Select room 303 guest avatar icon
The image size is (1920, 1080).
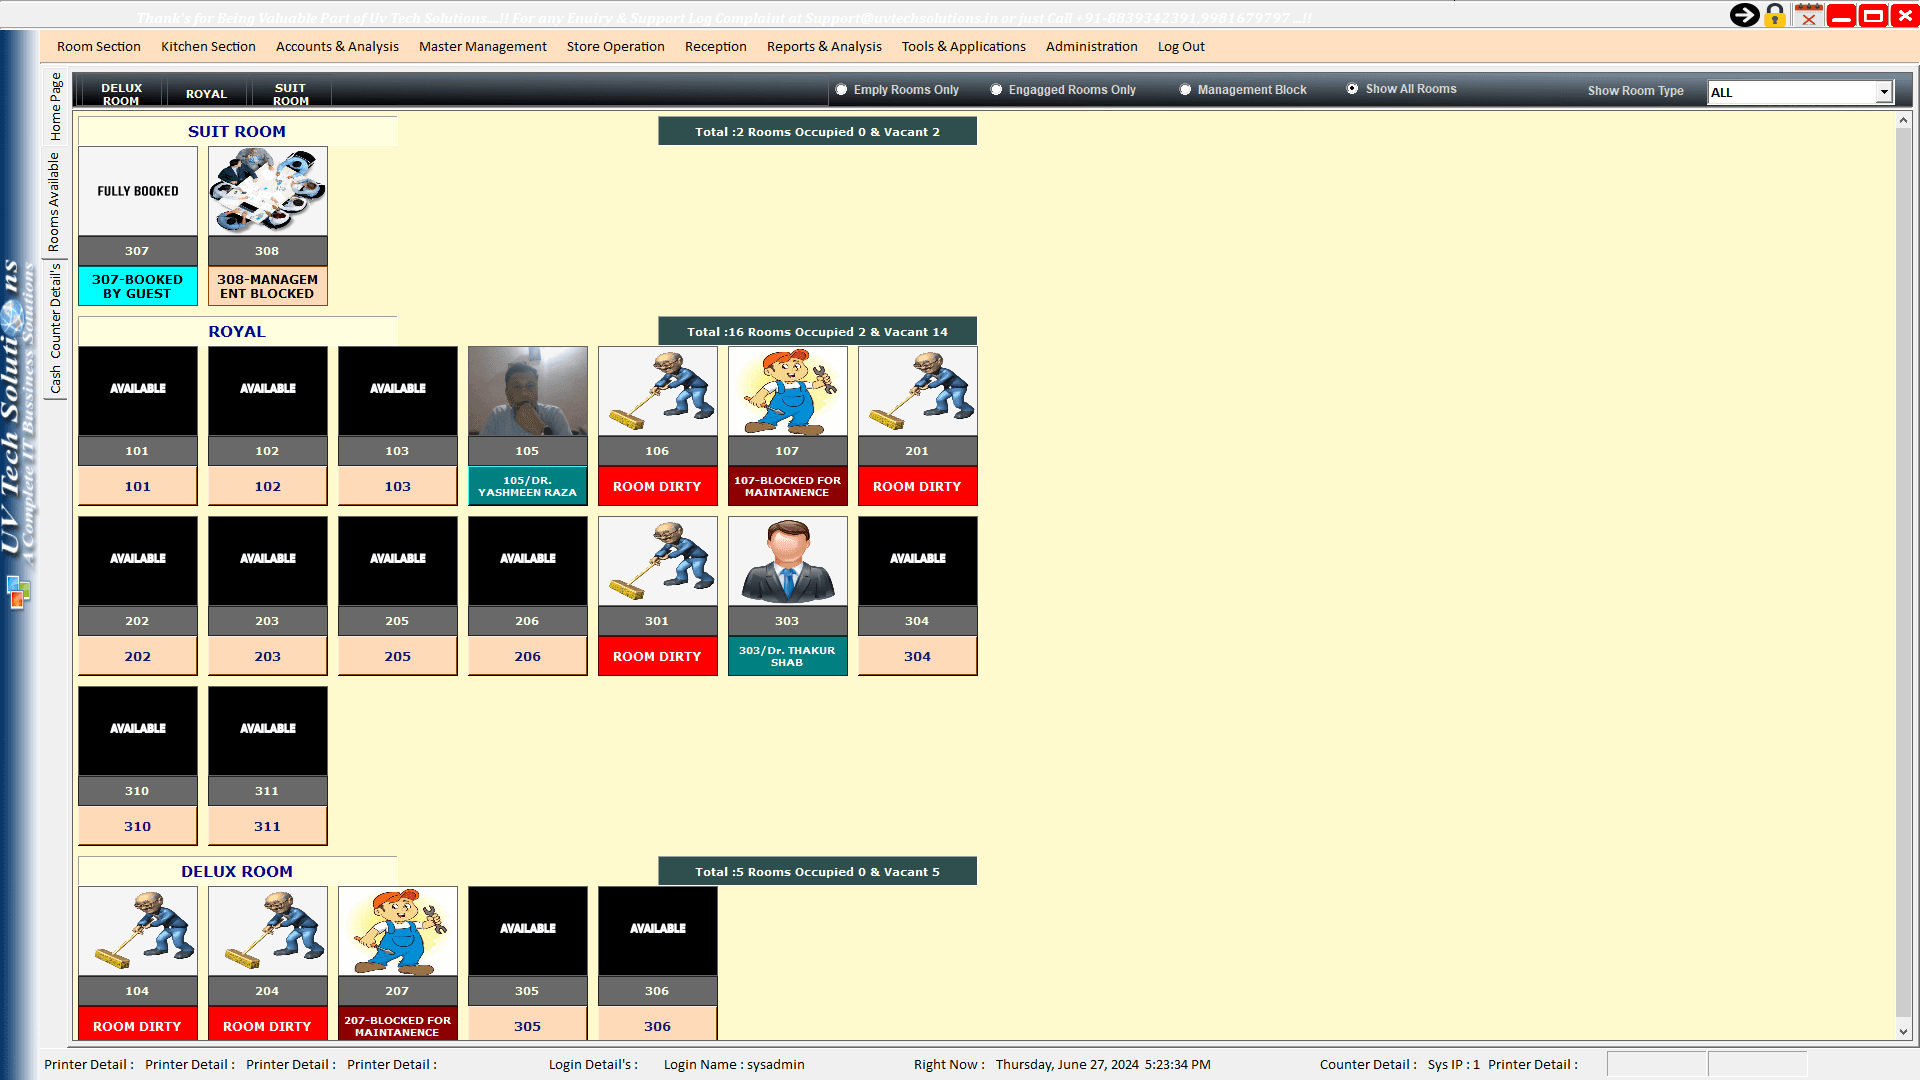click(x=787, y=561)
